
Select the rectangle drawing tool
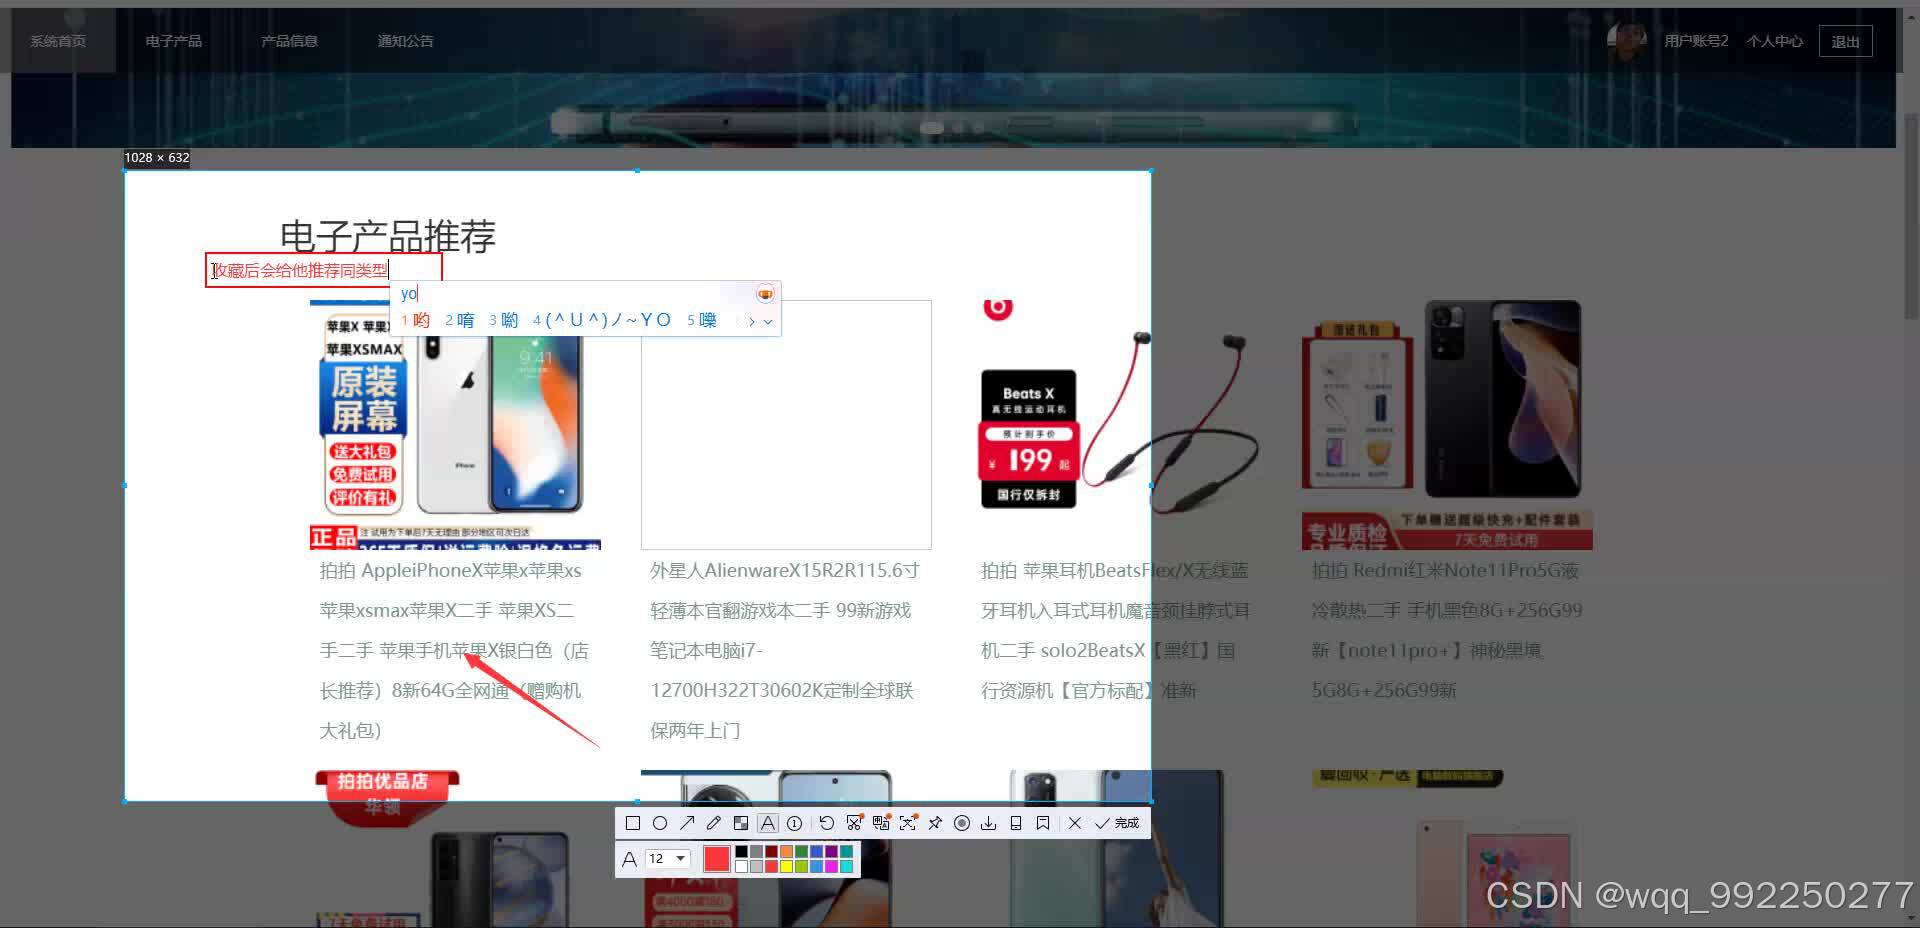click(633, 823)
